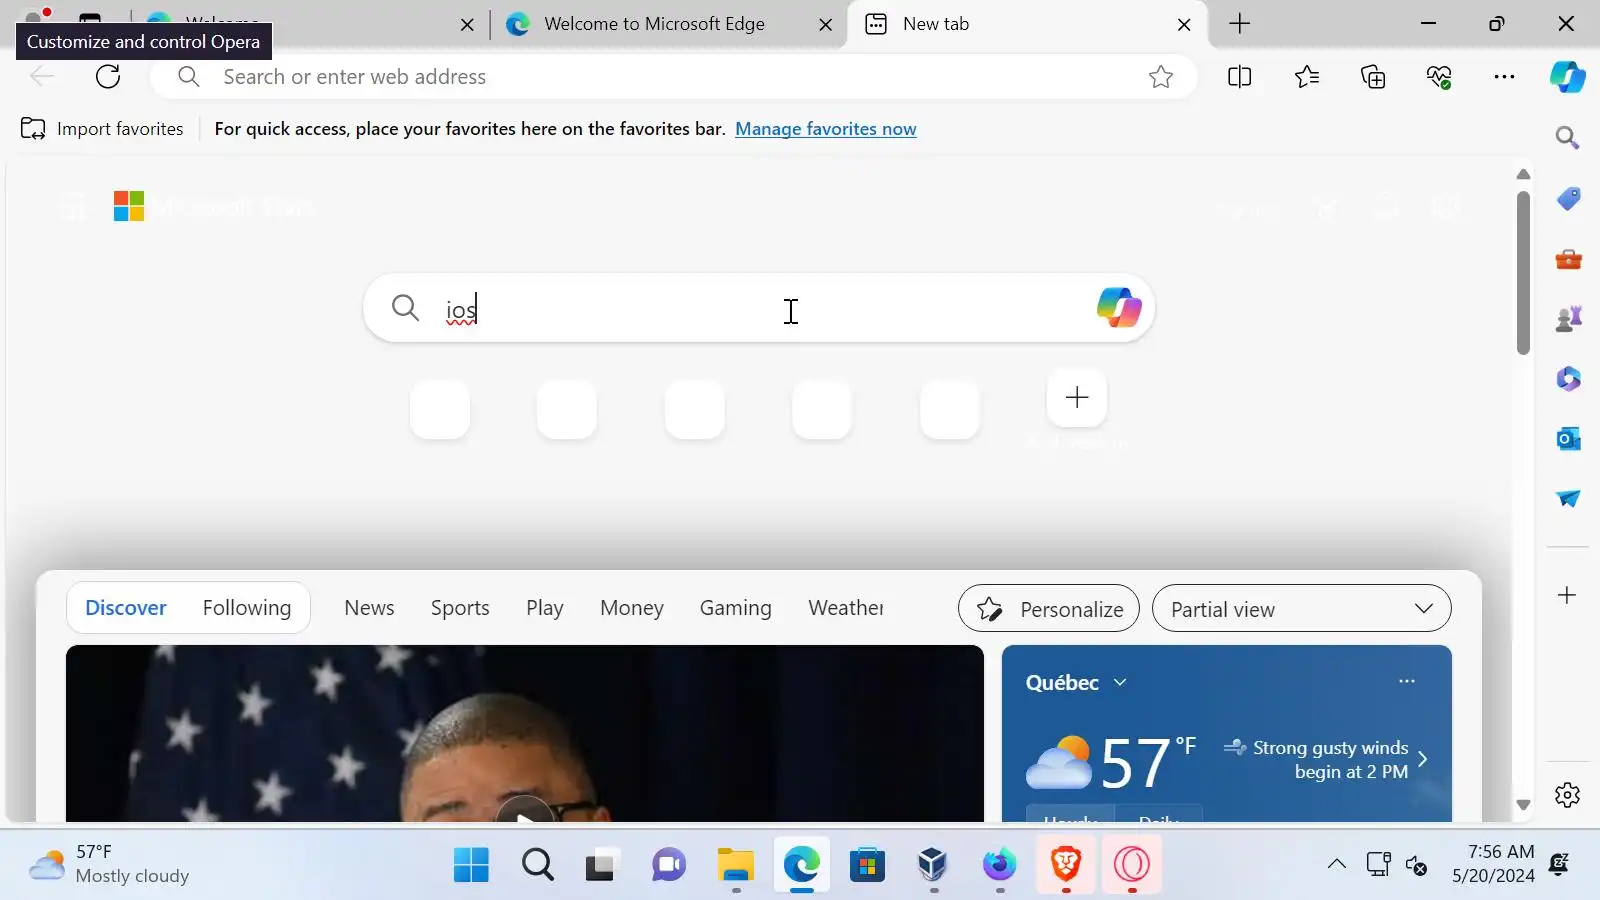
Task: Switch to Following feed tab
Action: pyautogui.click(x=247, y=608)
